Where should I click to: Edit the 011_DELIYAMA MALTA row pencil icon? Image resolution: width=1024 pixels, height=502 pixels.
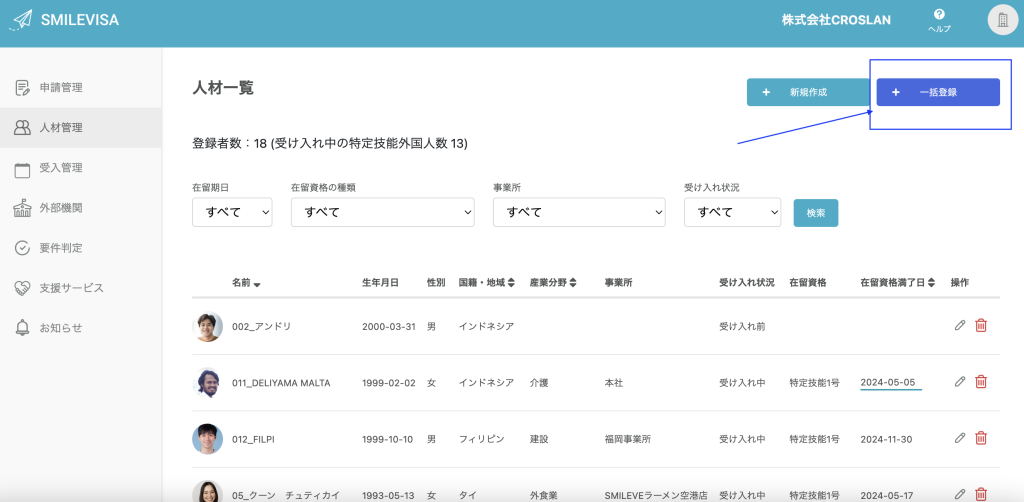(959, 381)
